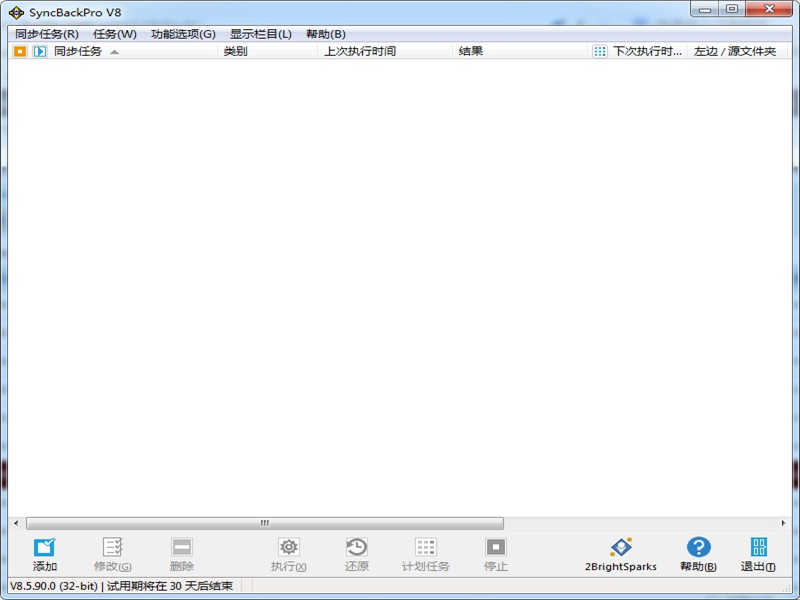Click the 删除 (Delete) toolbar icon
The width and height of the screenshot is (800, 600).
tap(182, 547)
